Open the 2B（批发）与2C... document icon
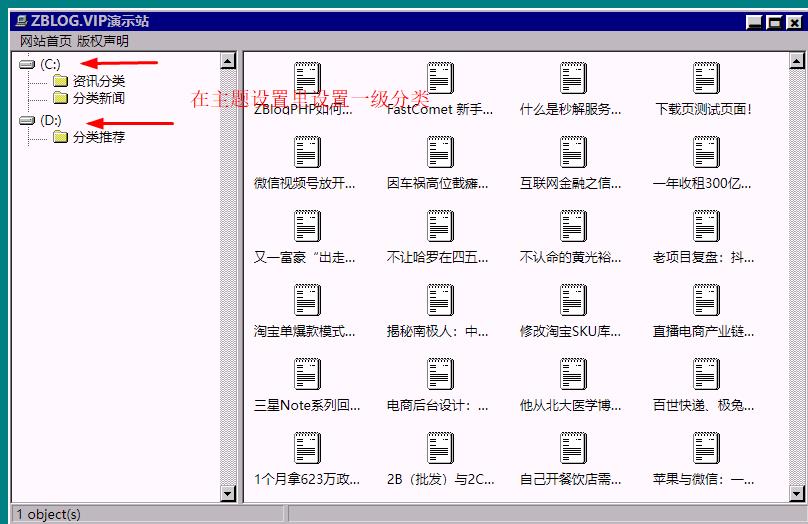The height and width of the screenshot is (524, 808). point(440,448)
